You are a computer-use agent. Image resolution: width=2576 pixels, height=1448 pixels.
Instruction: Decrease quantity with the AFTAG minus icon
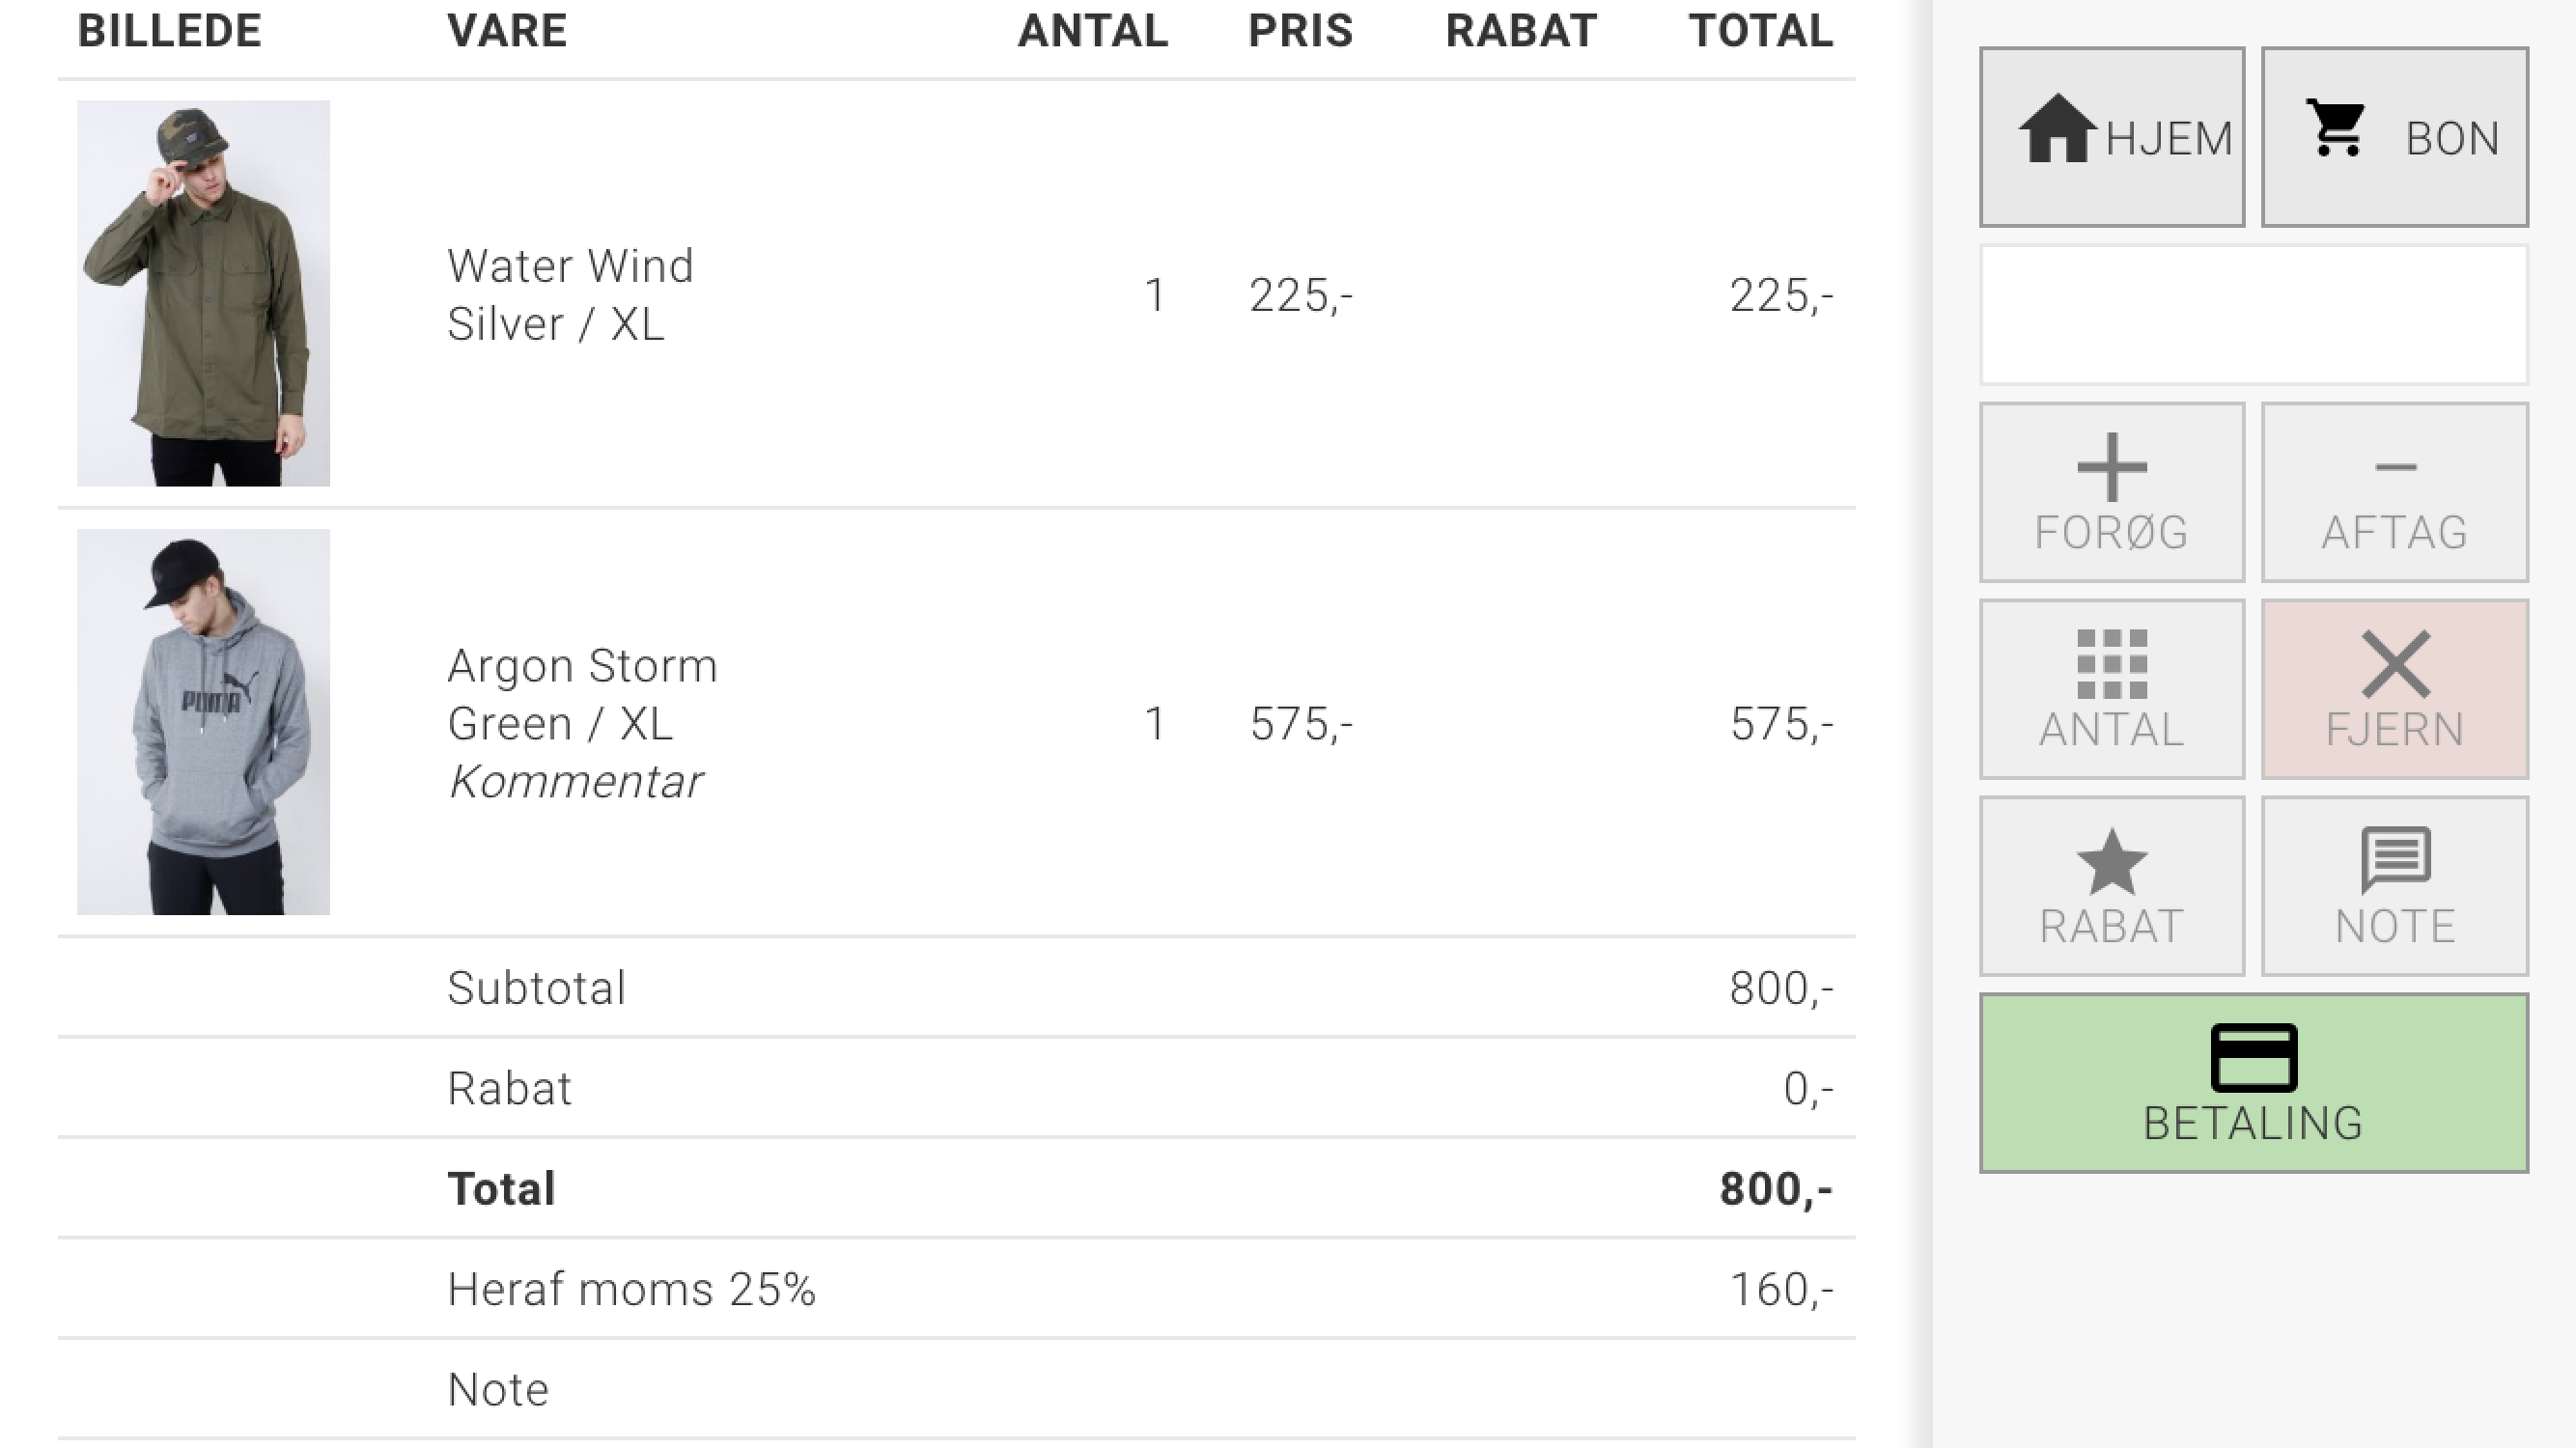click(2395, 492)
